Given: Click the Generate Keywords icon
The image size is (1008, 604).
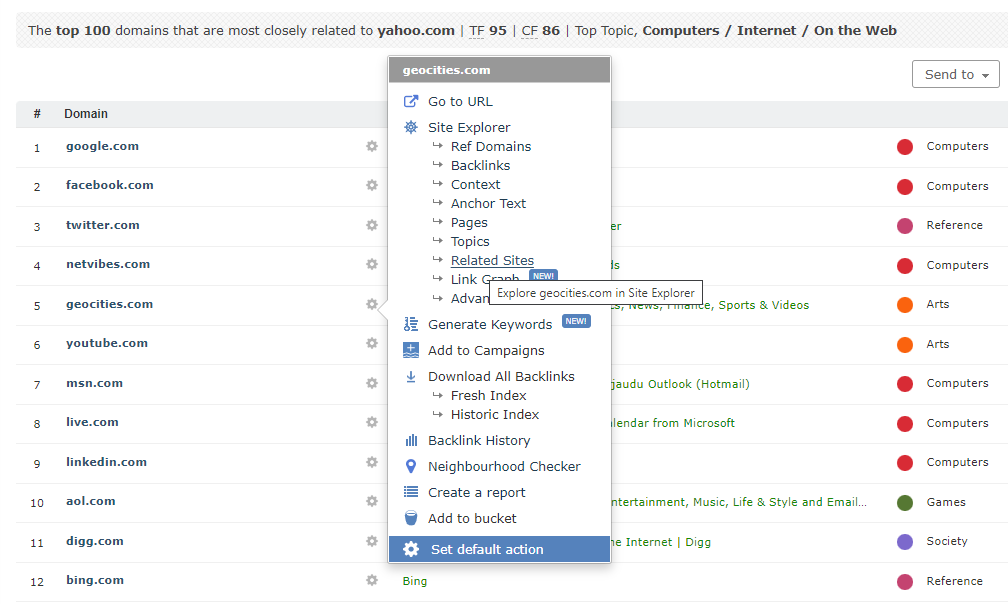Looking at the screenshot, I should pyautogui.click(x=410, y=324).
